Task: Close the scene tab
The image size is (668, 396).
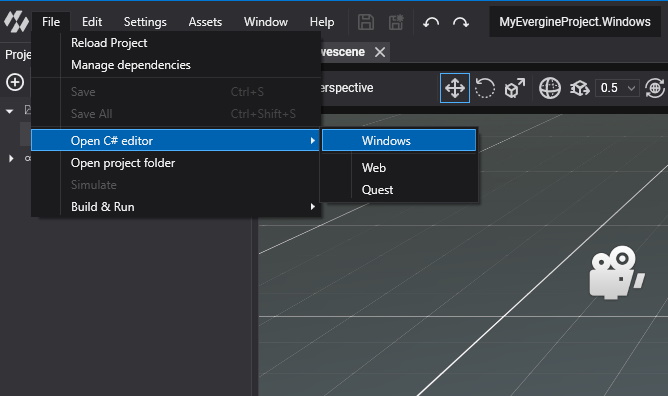Action: click(x=380, y=52)
